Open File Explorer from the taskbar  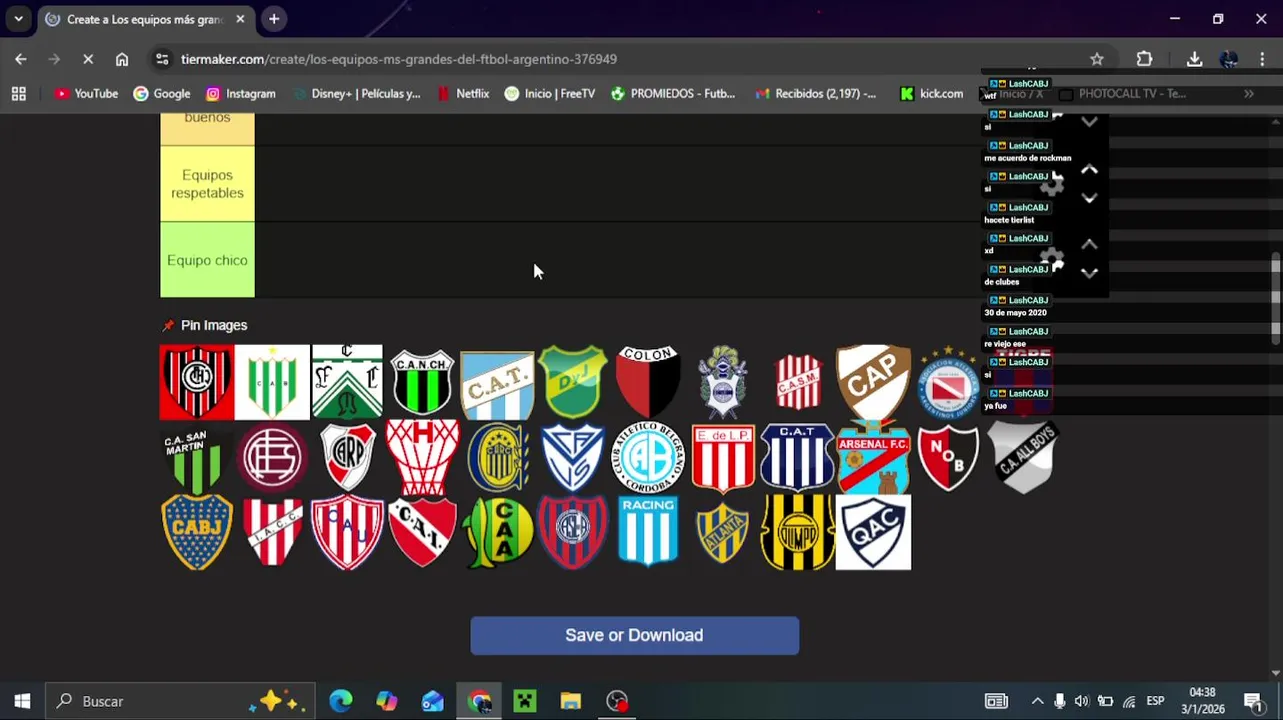pos(570,701)
